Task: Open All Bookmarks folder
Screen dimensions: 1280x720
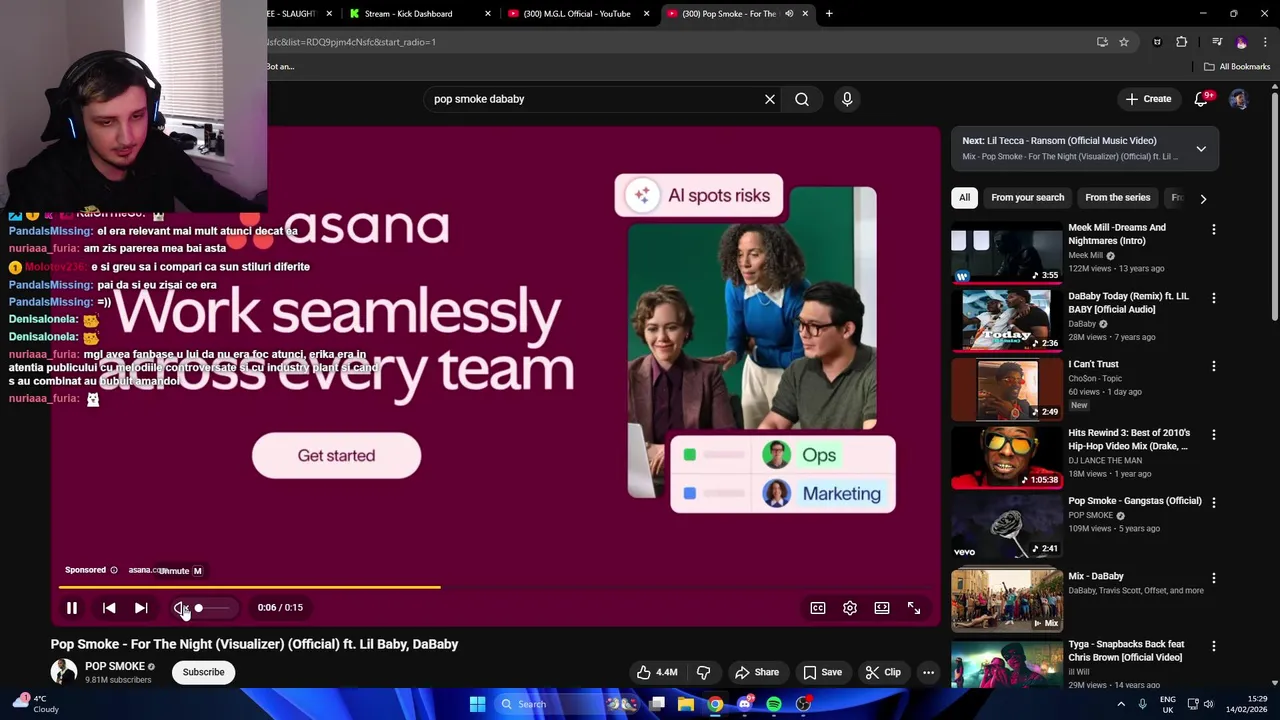Action: coord(1237,67)
